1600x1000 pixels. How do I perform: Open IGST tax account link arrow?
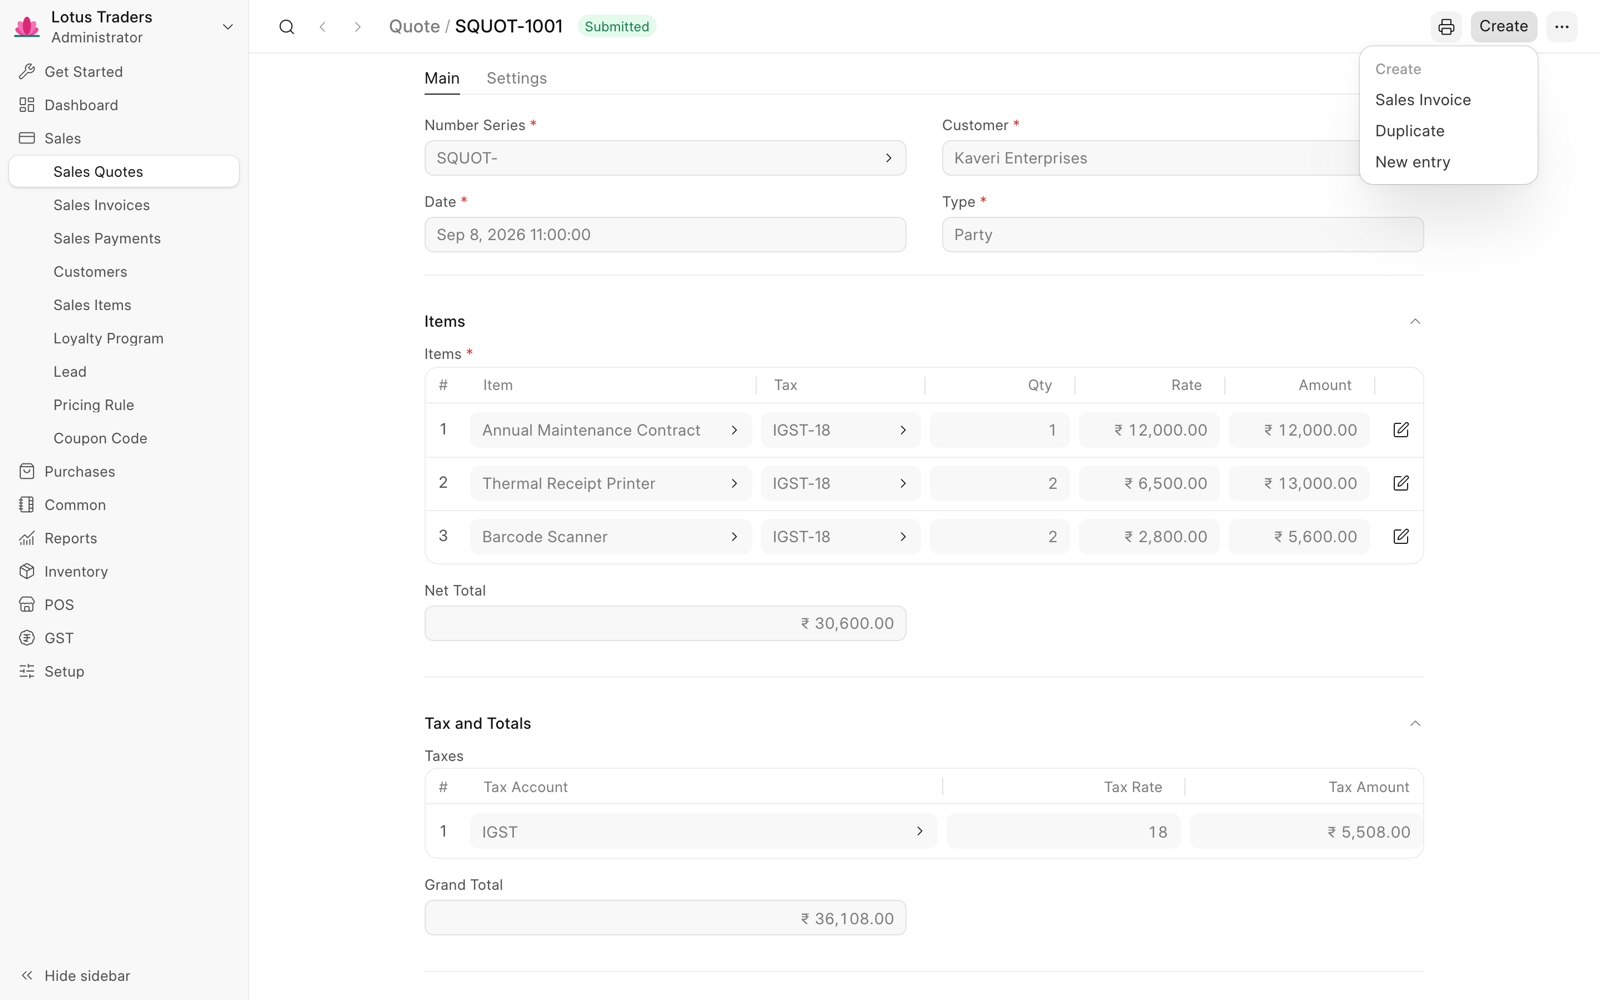(920, 832)
